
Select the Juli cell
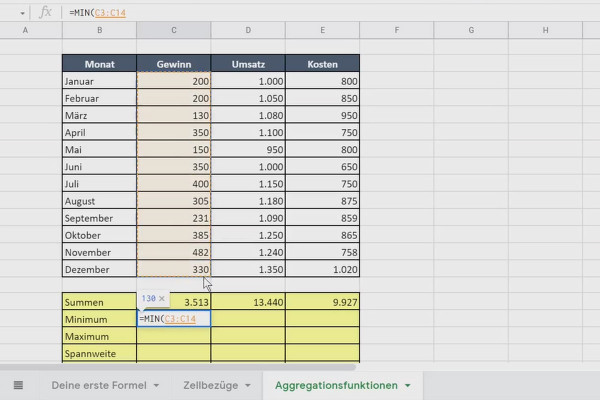(x=99, y=183)
